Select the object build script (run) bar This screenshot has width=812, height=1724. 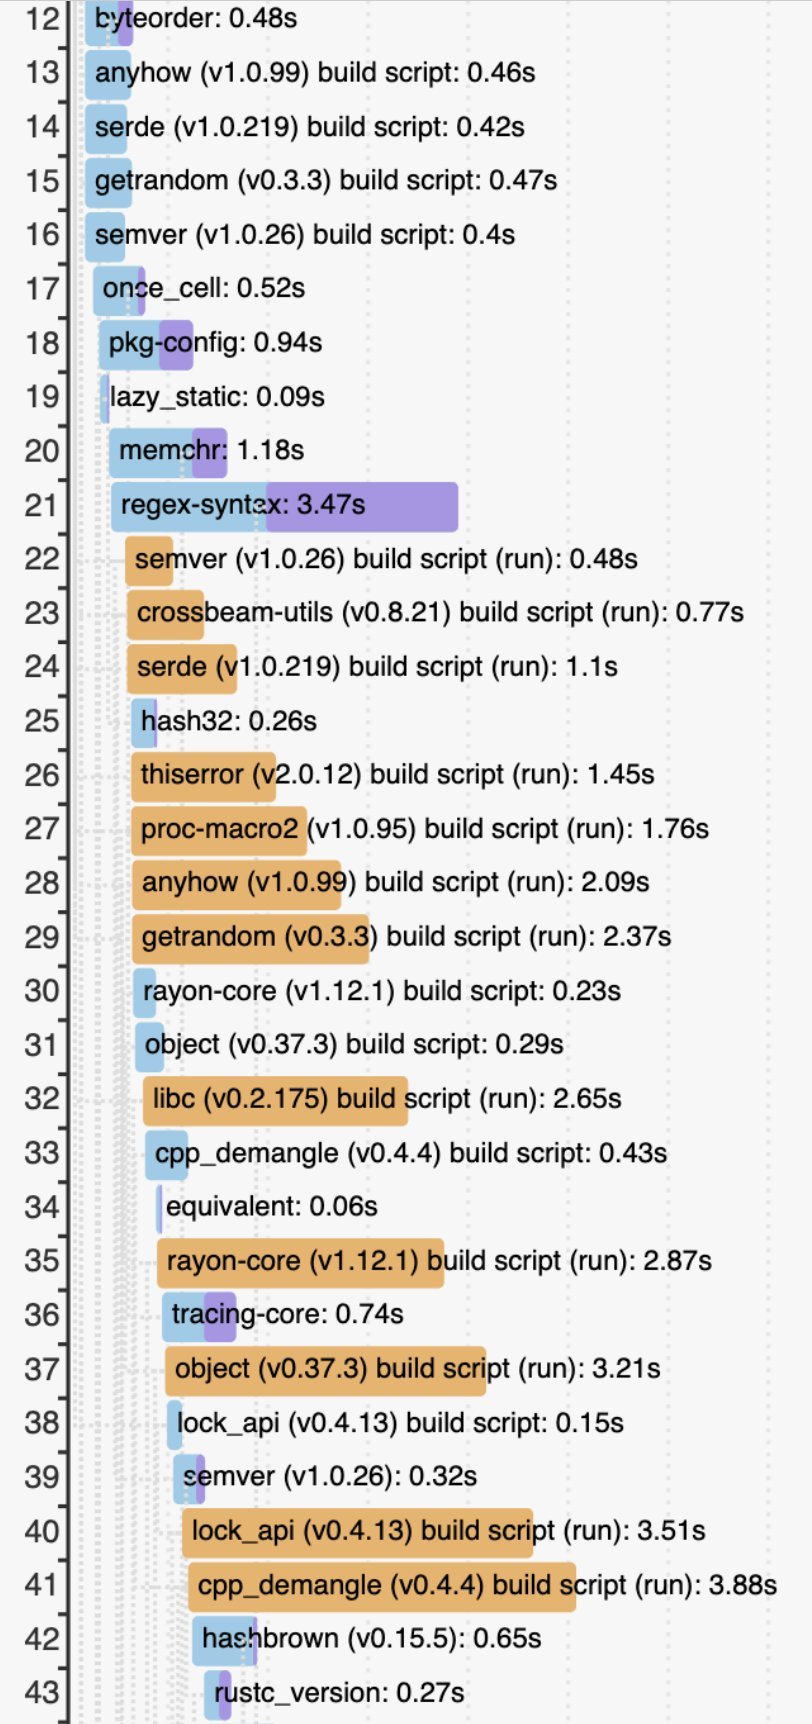click(325, 1369)
